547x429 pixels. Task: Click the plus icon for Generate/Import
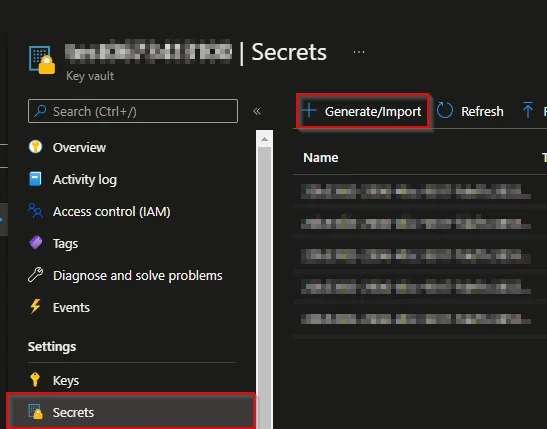click(309, 111)
